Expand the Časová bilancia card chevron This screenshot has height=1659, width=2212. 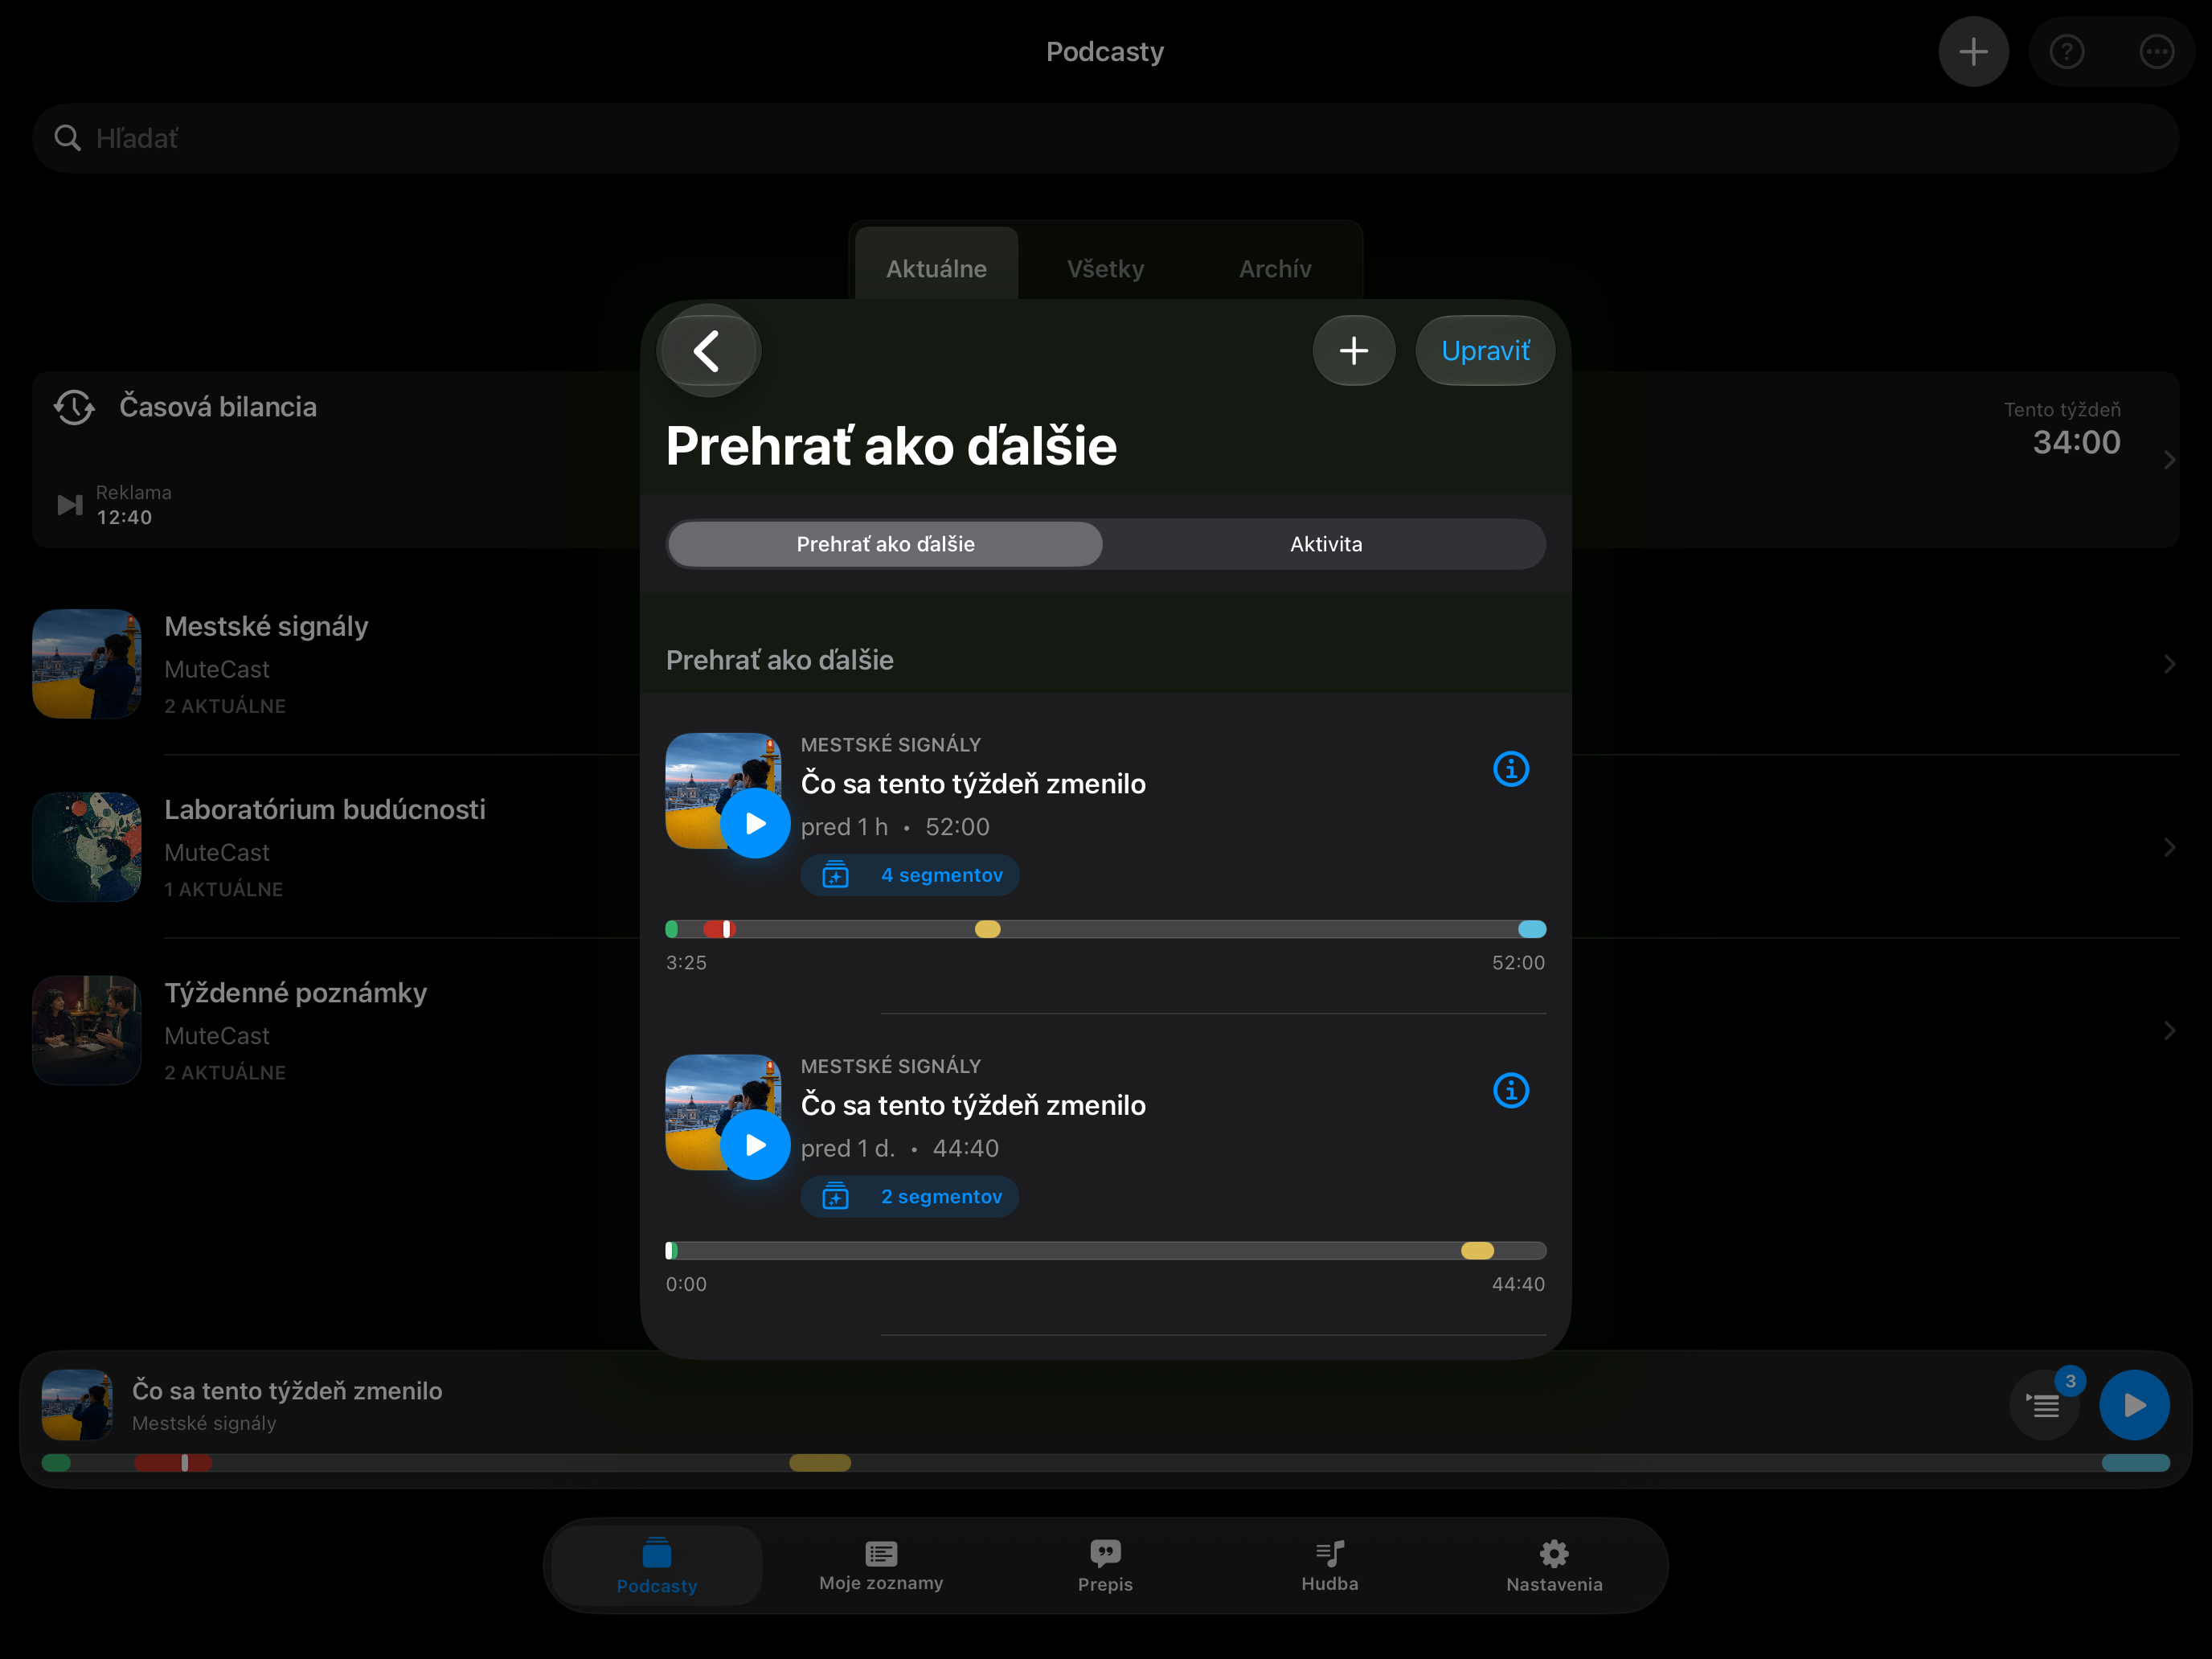coord(2169,460)
